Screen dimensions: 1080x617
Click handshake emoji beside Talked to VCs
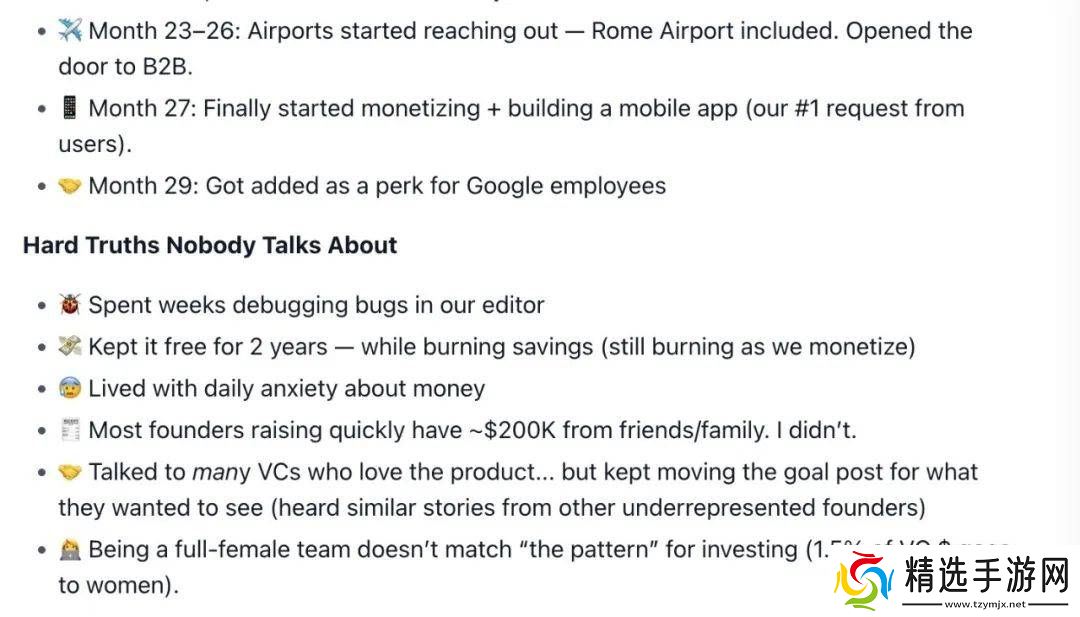(x=69, y=472)
